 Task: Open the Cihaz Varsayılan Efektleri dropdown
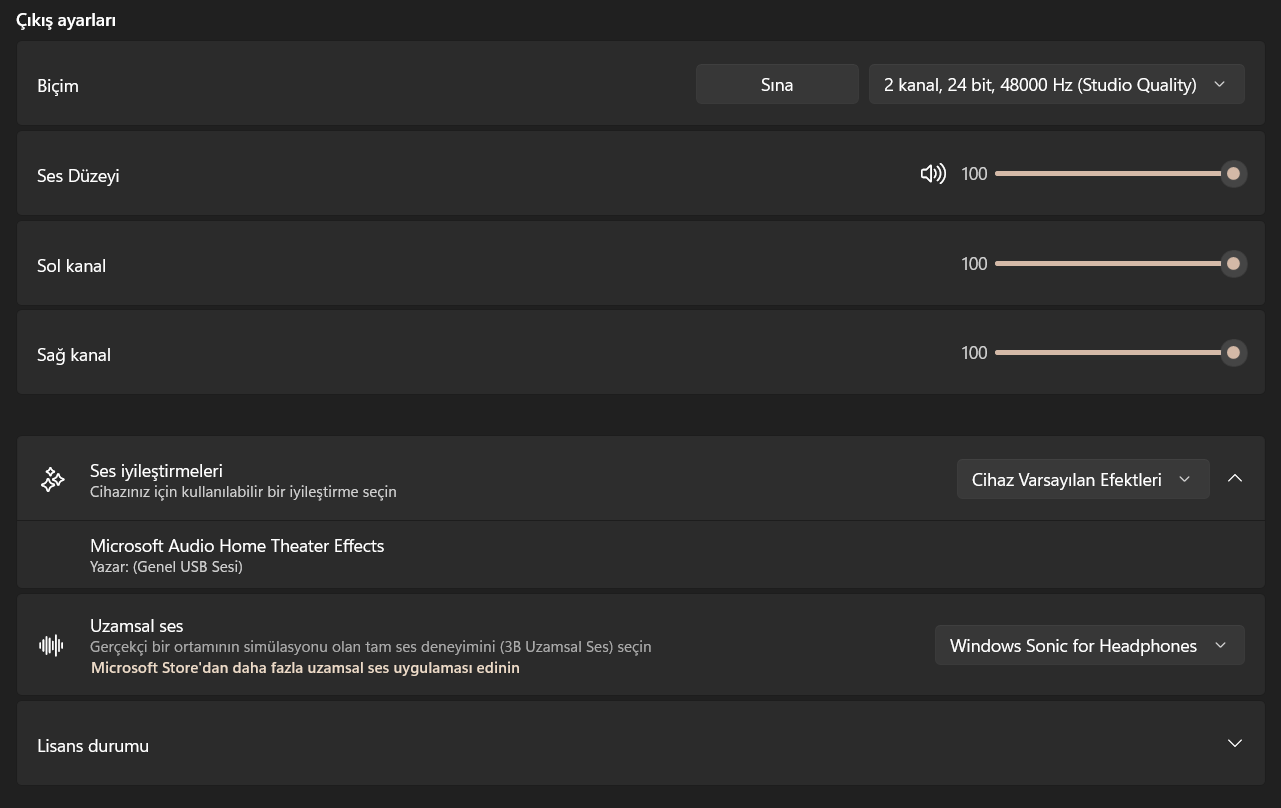pos(1082,480)
